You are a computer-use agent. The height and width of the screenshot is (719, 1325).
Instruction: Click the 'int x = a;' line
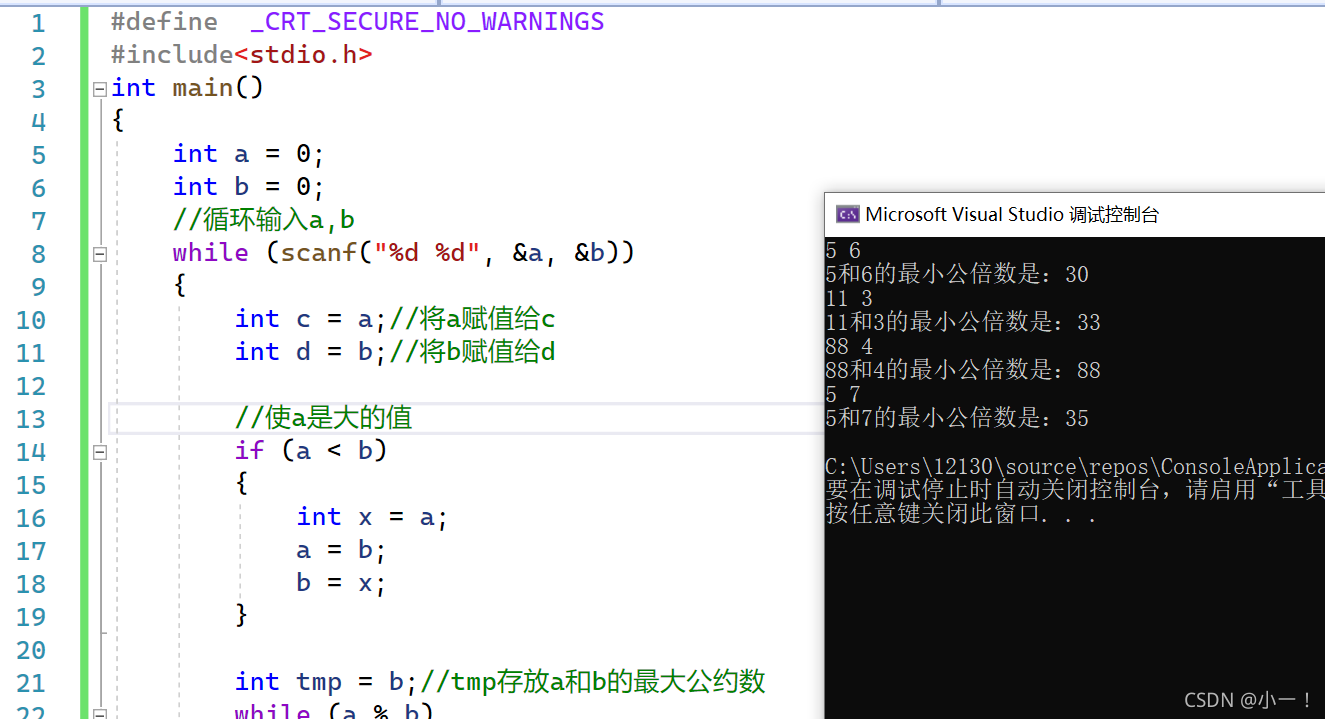(373, 517)
